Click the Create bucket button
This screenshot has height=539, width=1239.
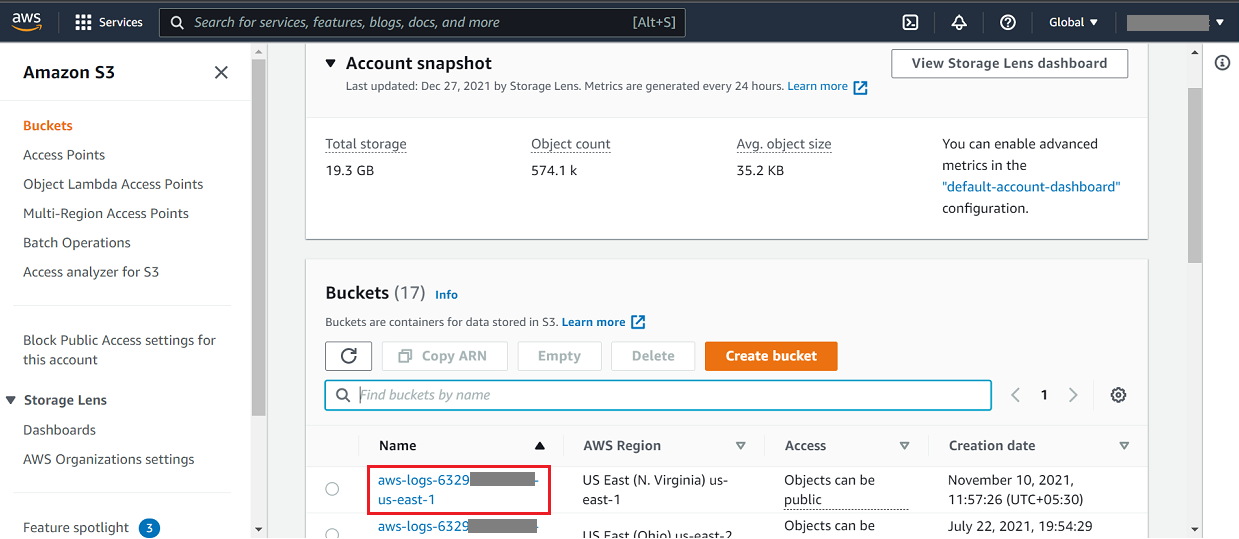pos(770,356)
